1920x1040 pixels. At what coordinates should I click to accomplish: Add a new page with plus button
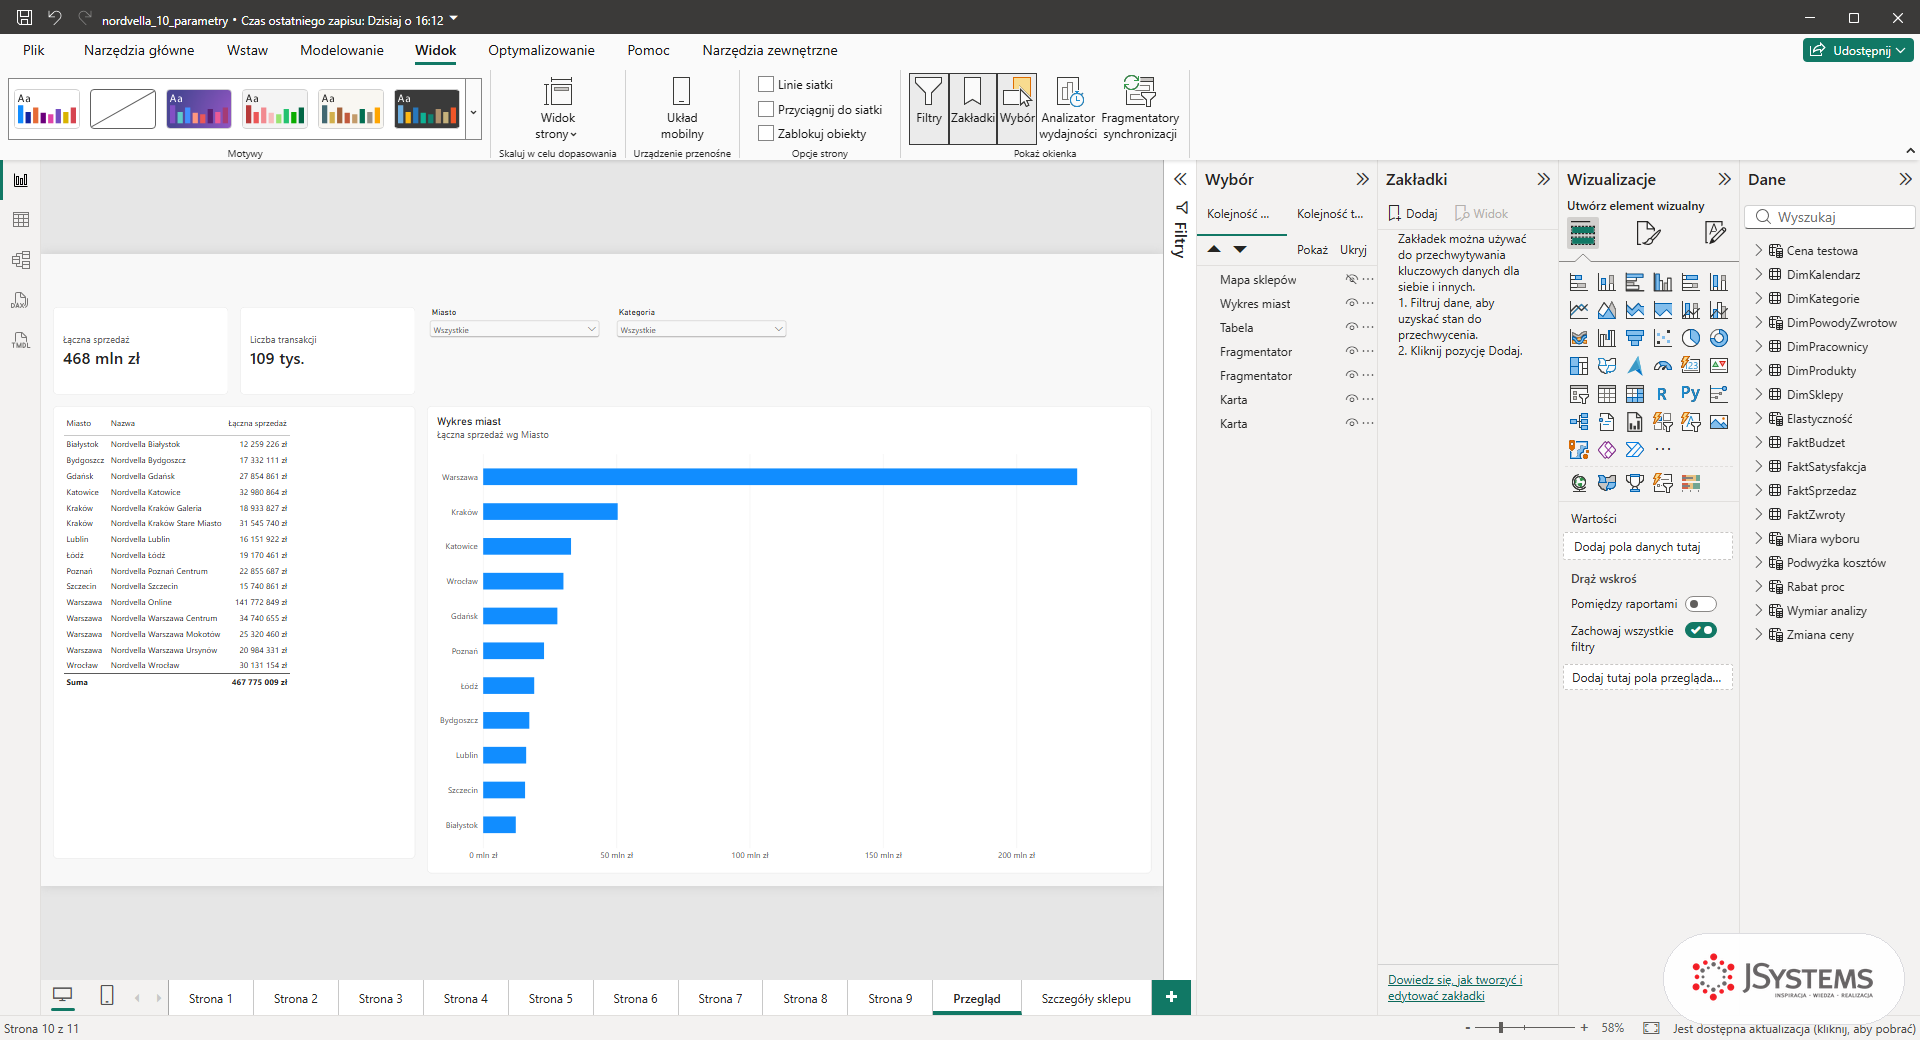(1171, 997)
